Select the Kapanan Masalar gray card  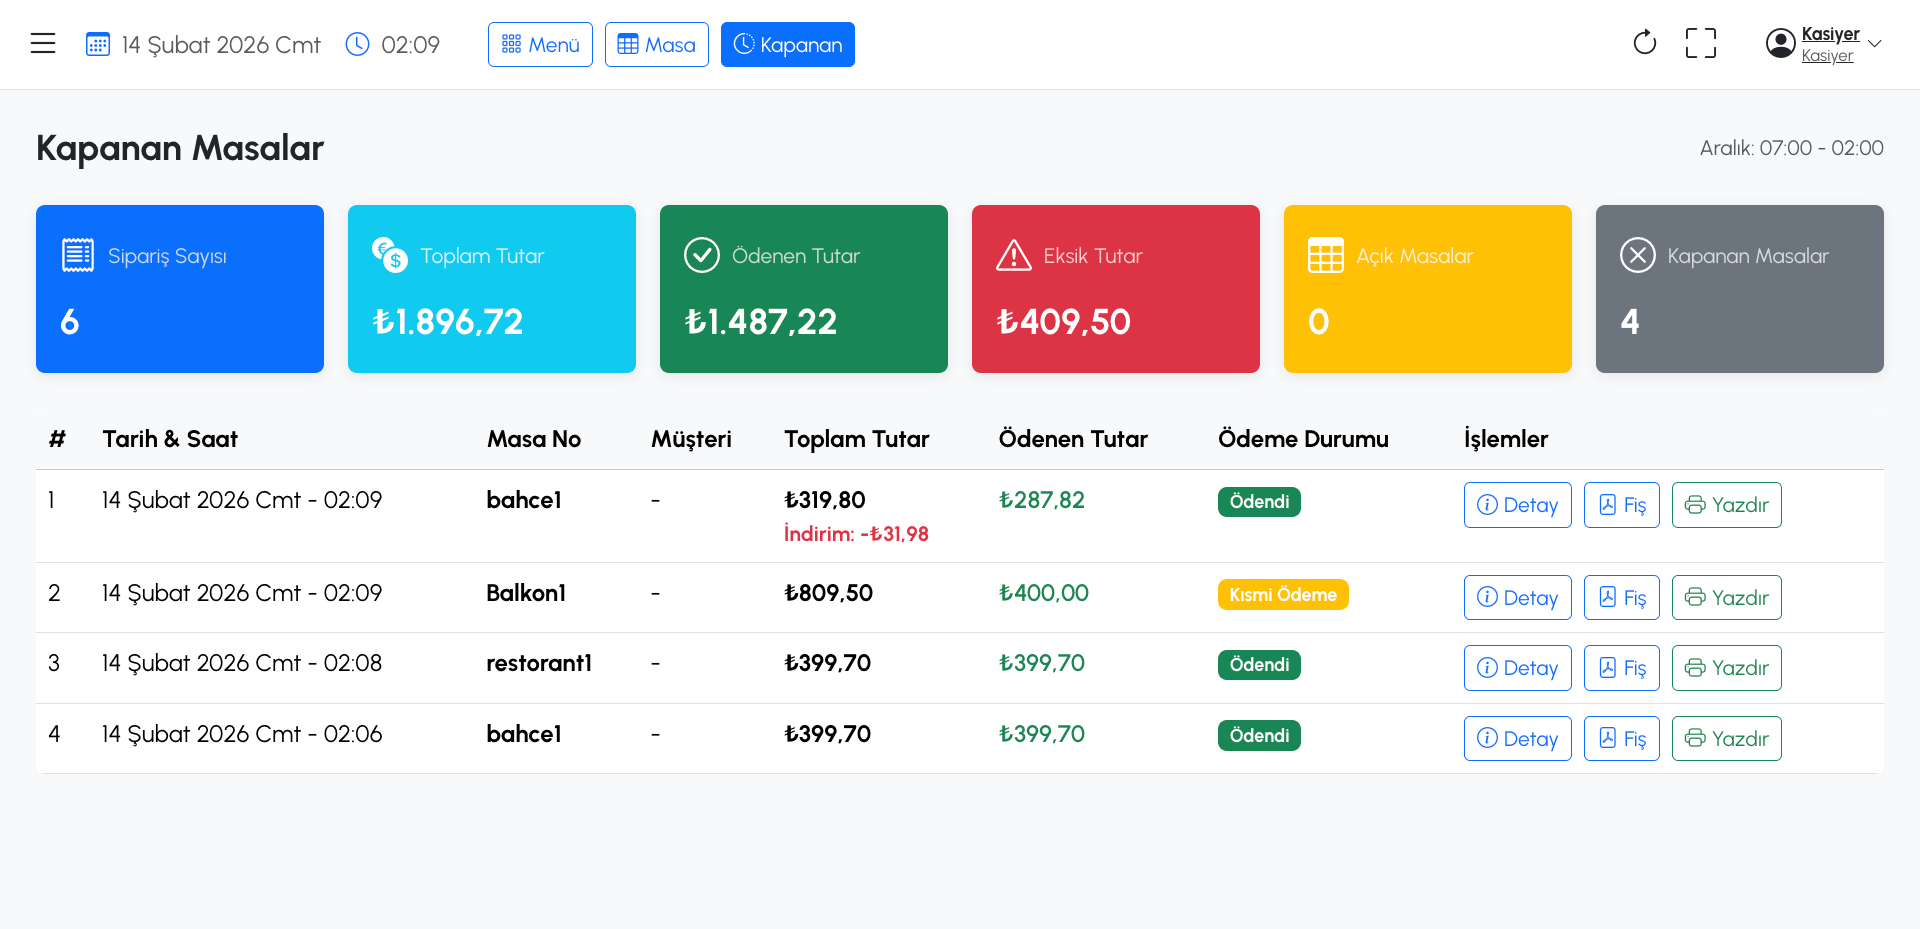pyautogui.click(x=1739, y=289)
